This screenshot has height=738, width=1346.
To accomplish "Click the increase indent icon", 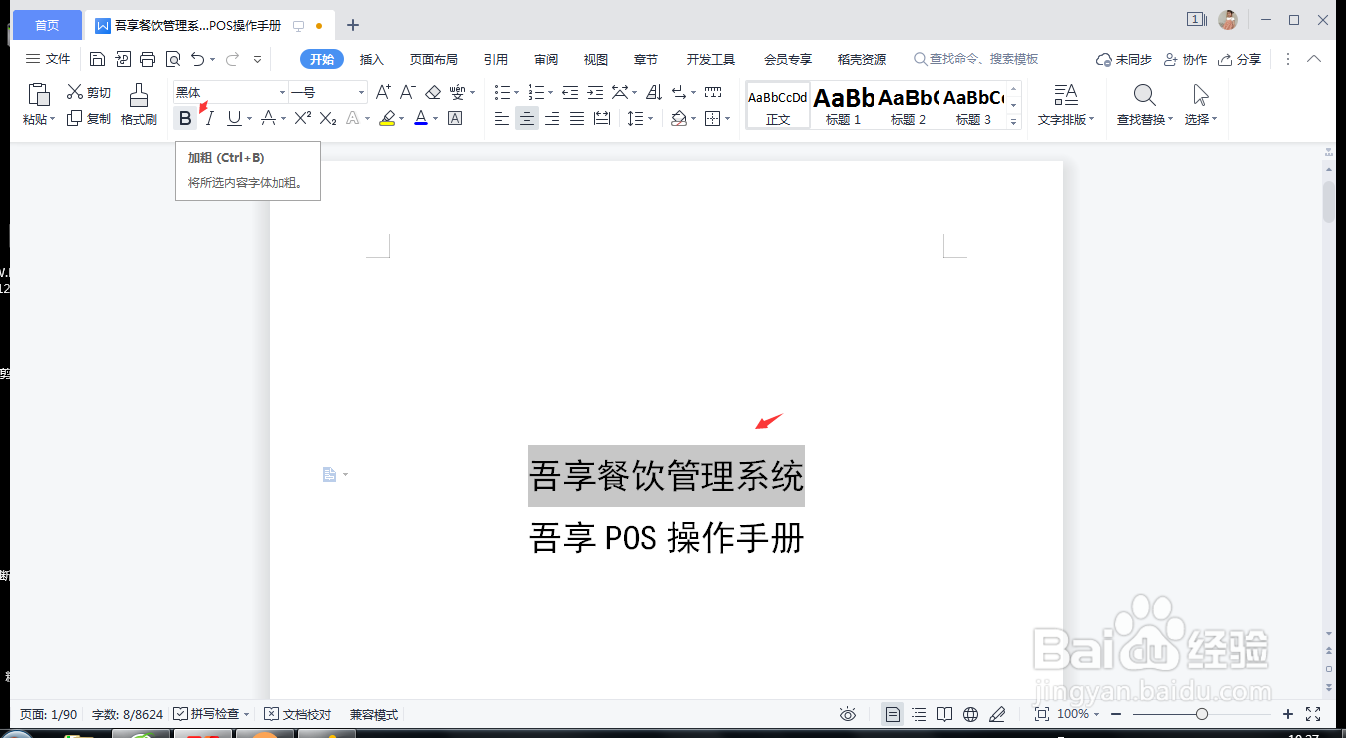I will point(595,92).
